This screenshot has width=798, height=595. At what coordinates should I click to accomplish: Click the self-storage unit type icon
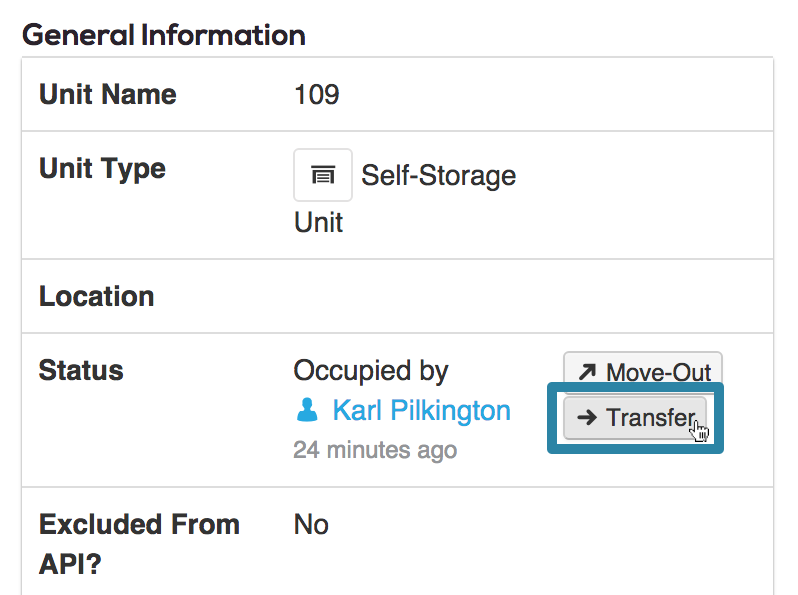(x=323, y=175)
